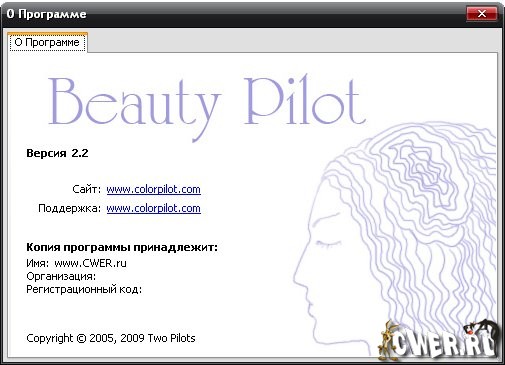Select the О Программе tab

click(47, 42)
